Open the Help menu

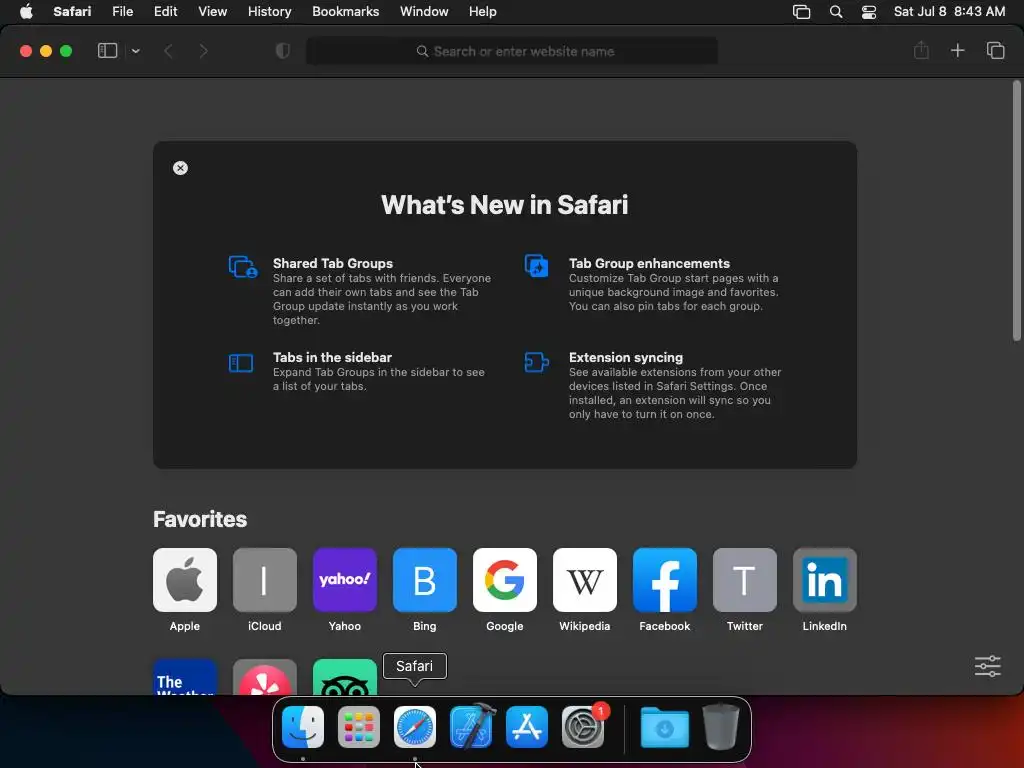tap(483, 11)
